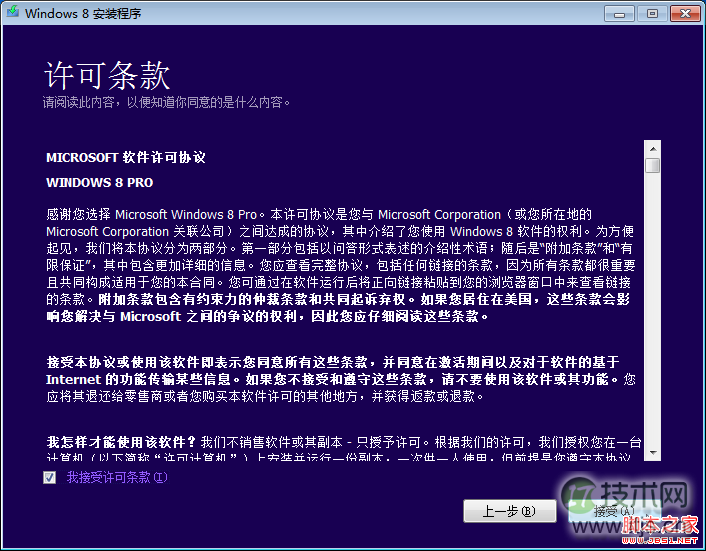
Task: Click the 上一步(B) back button
Action: (x=510, y=511)
